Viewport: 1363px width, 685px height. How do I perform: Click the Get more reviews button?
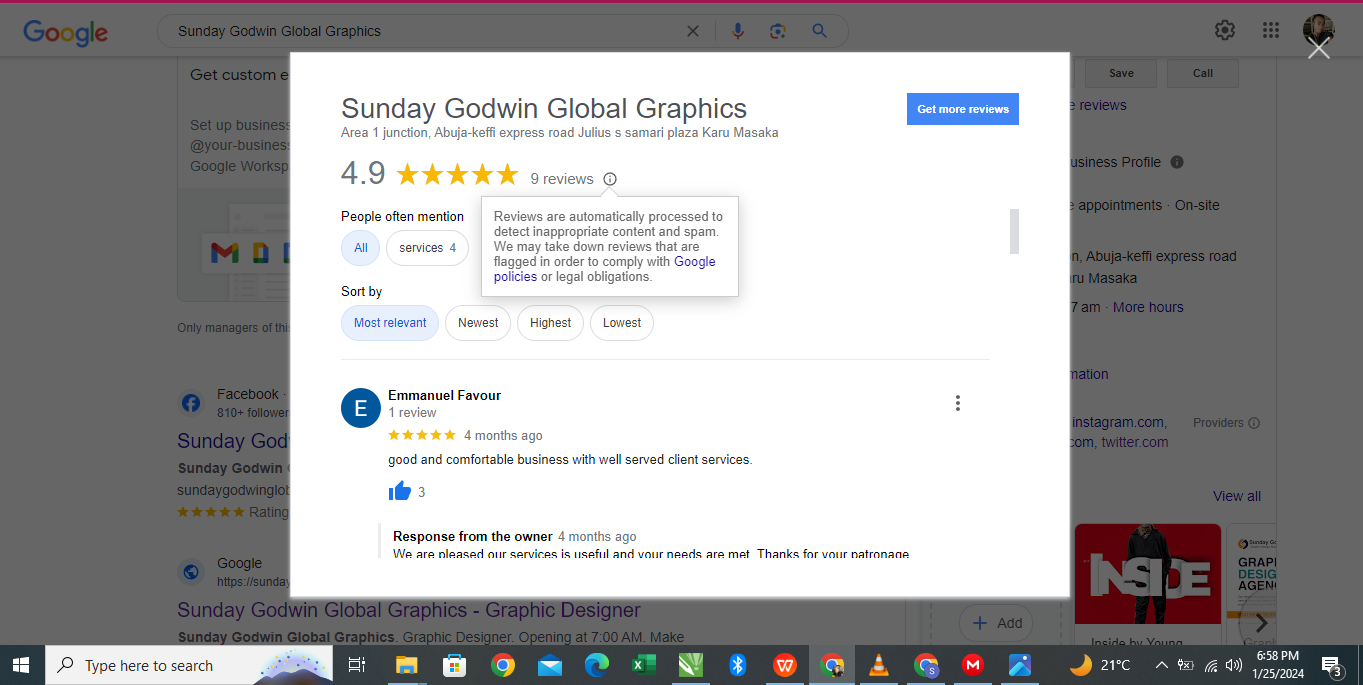coord(963,109)
